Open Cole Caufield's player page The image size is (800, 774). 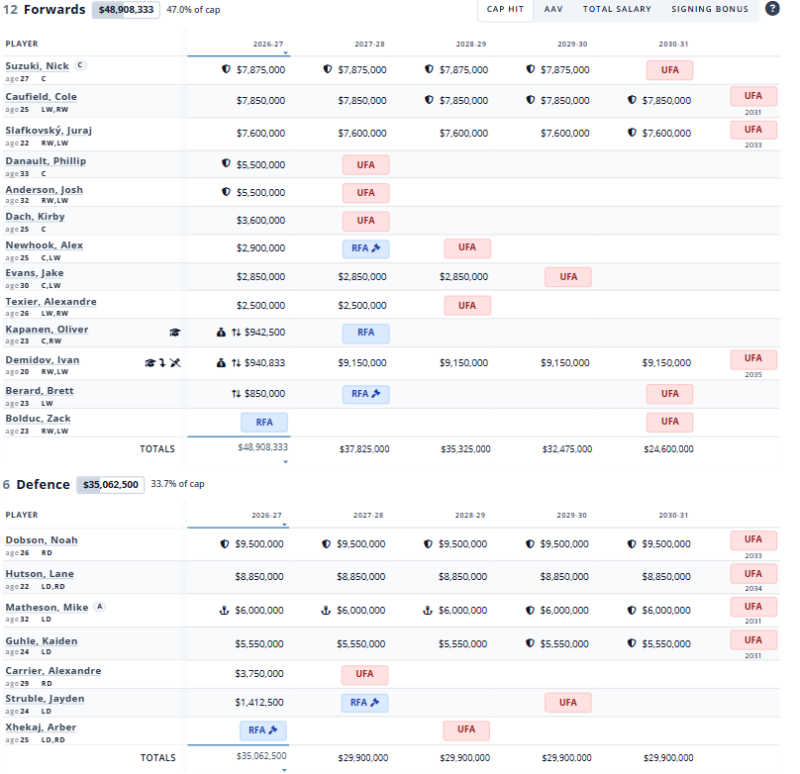pos(41,97)
